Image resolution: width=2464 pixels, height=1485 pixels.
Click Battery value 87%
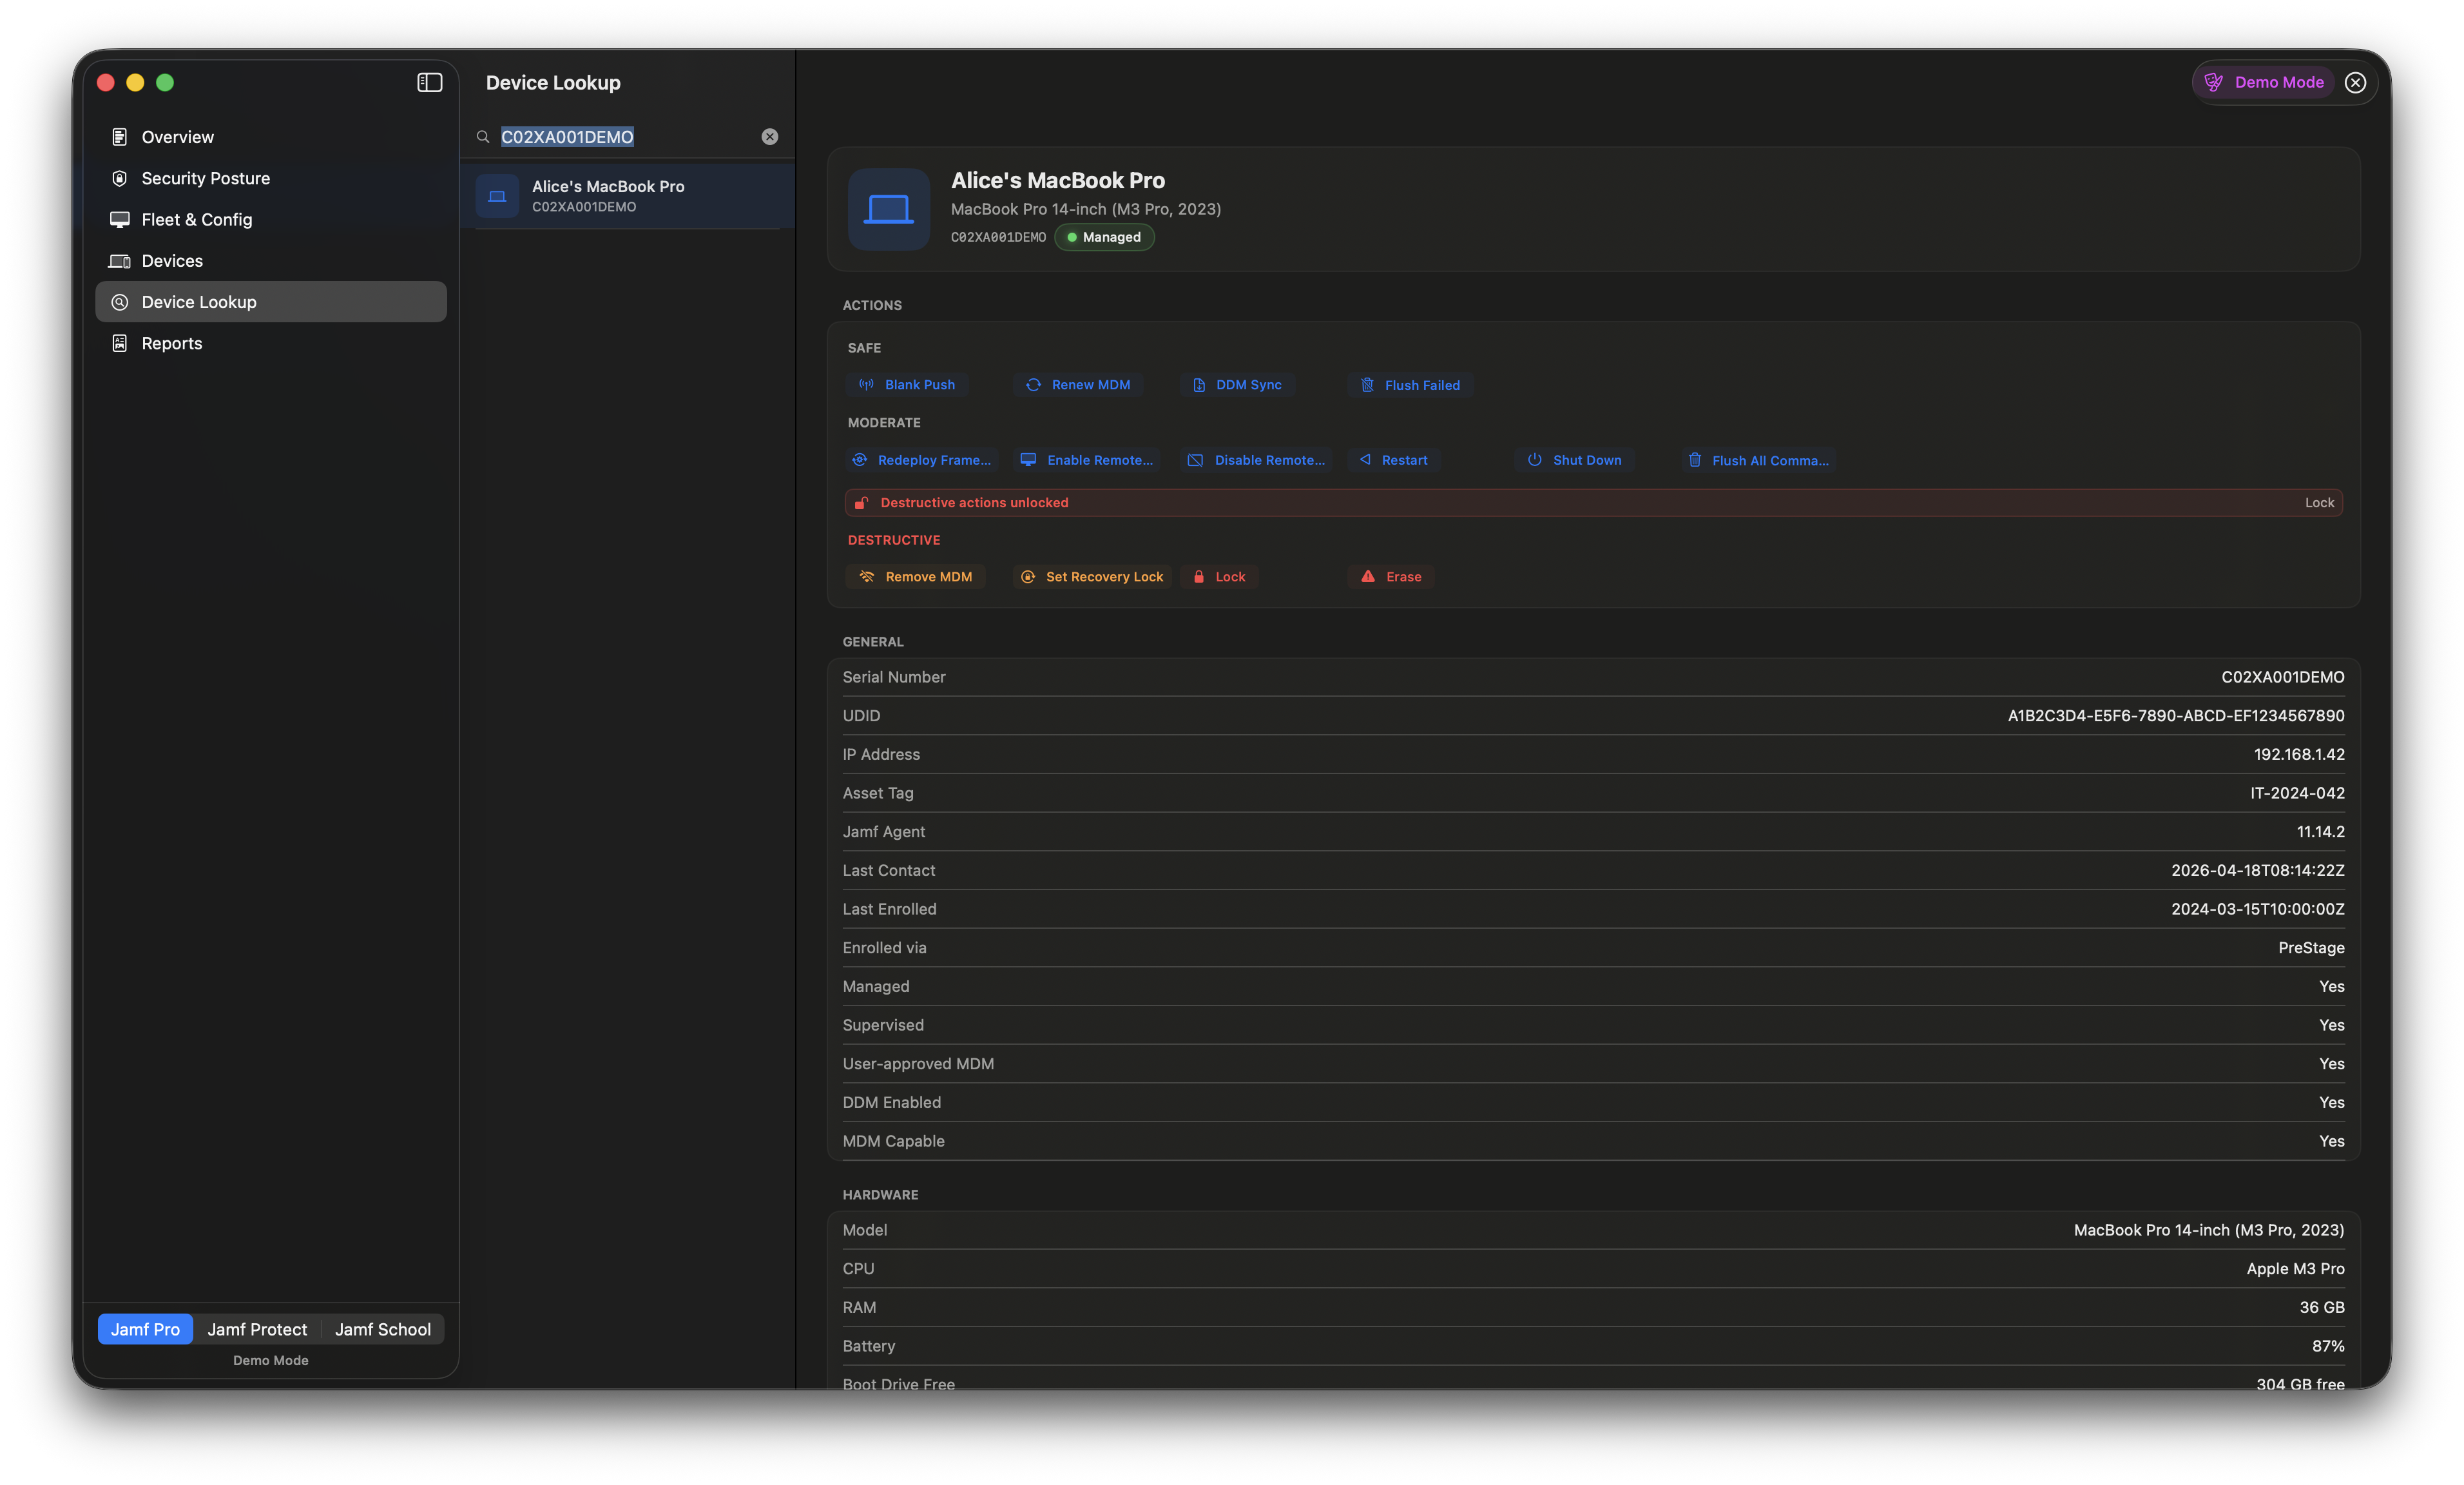pos(2327,1346)
